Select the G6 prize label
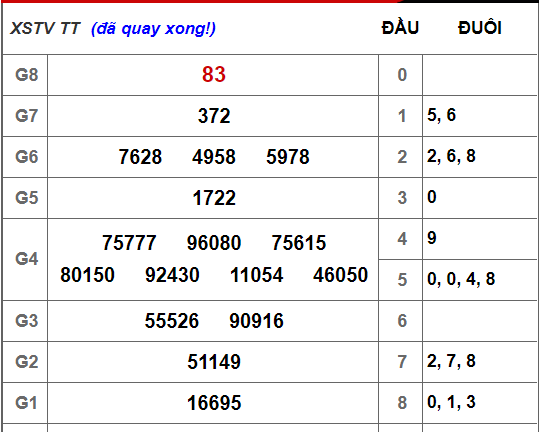This screenshot has height=432, width=539. (26, 157)
